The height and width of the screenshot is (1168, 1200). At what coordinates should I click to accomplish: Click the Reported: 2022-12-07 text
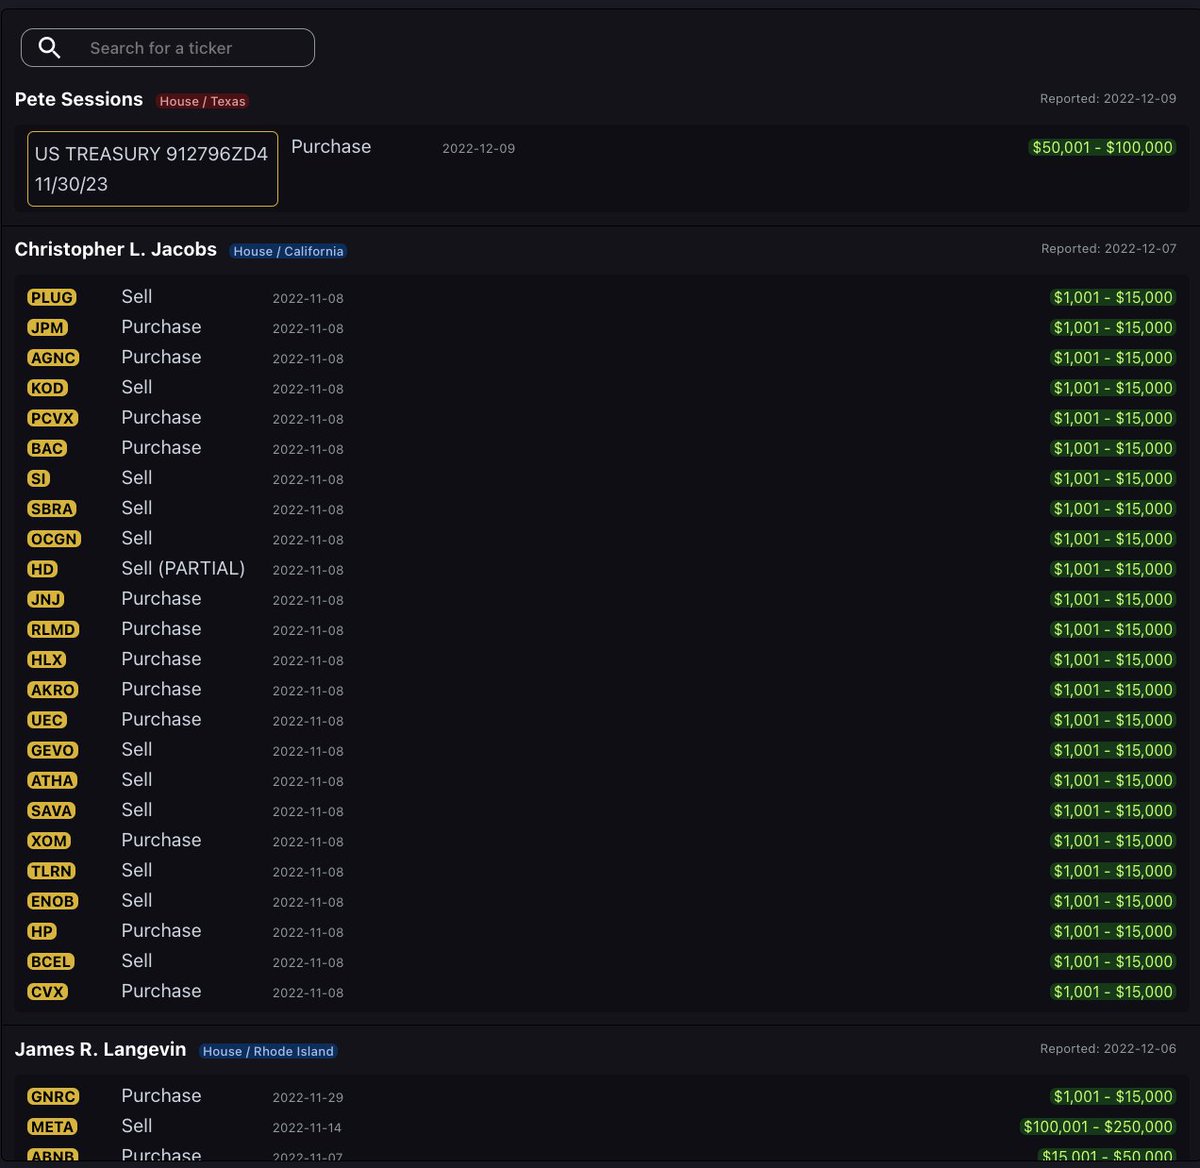(x=1108, y=249)
